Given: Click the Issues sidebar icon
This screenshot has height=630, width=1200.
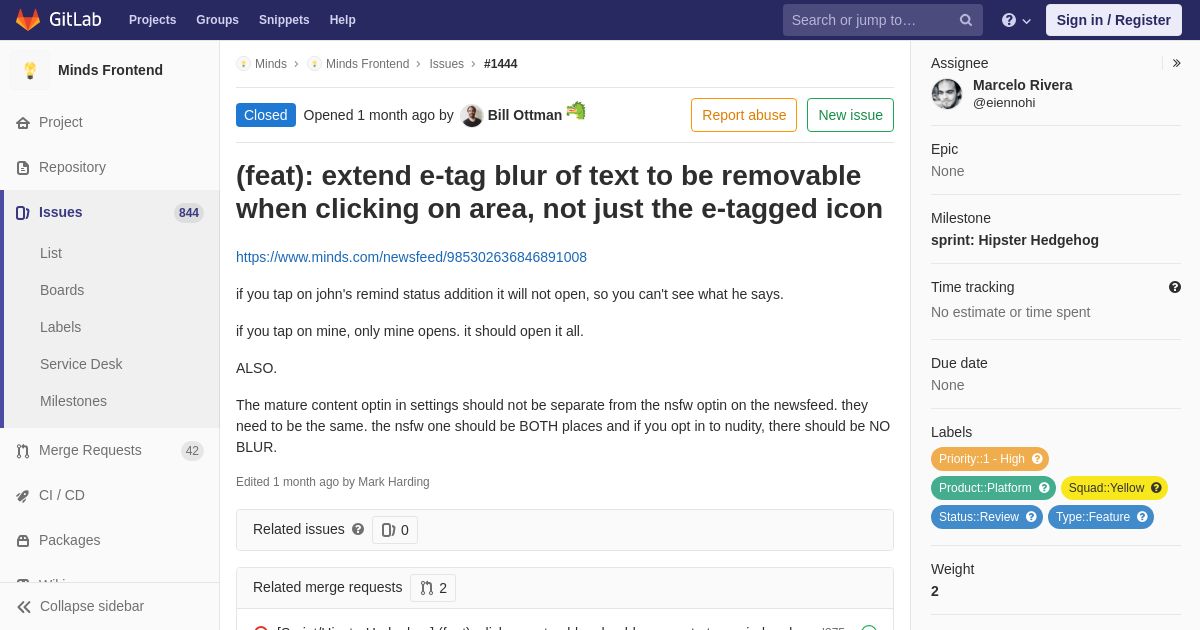Looking at the screenshot, I should click(x=23, y=213).
